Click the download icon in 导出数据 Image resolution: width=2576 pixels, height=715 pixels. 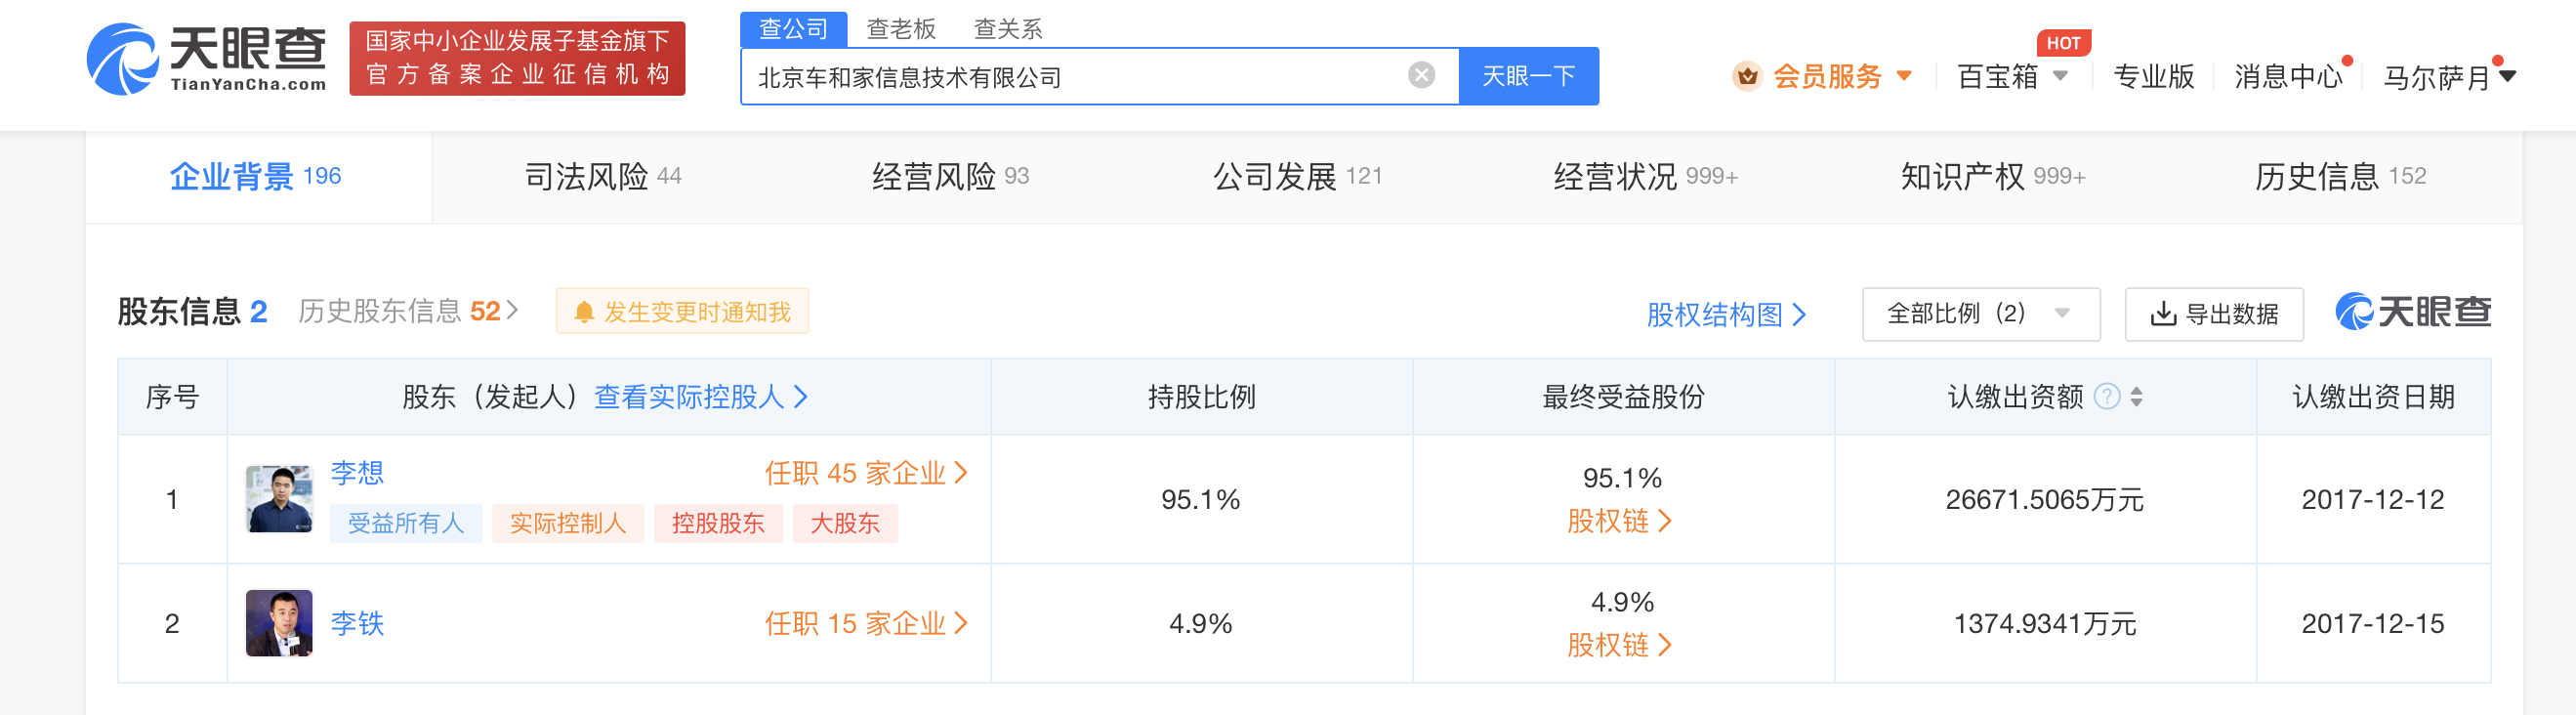pos(2163,314)
